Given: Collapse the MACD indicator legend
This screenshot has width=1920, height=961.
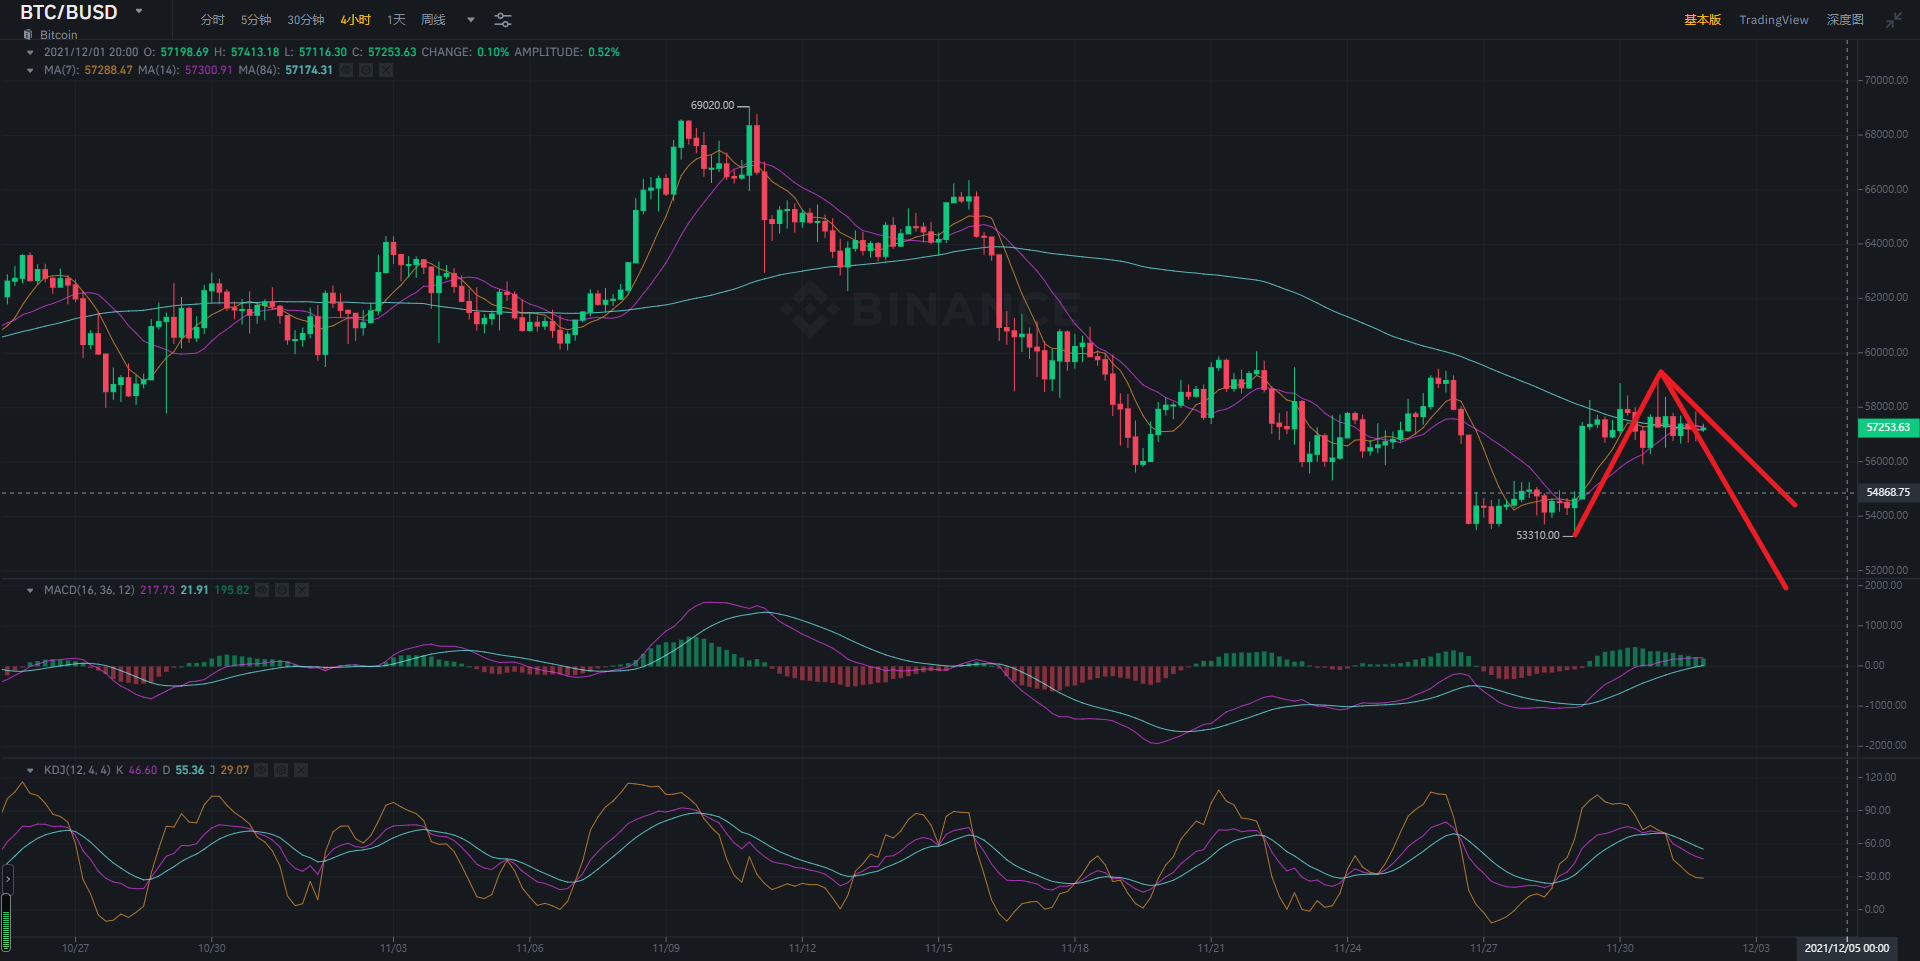Looking at the screenshot, I should click(x=30, y=590).
